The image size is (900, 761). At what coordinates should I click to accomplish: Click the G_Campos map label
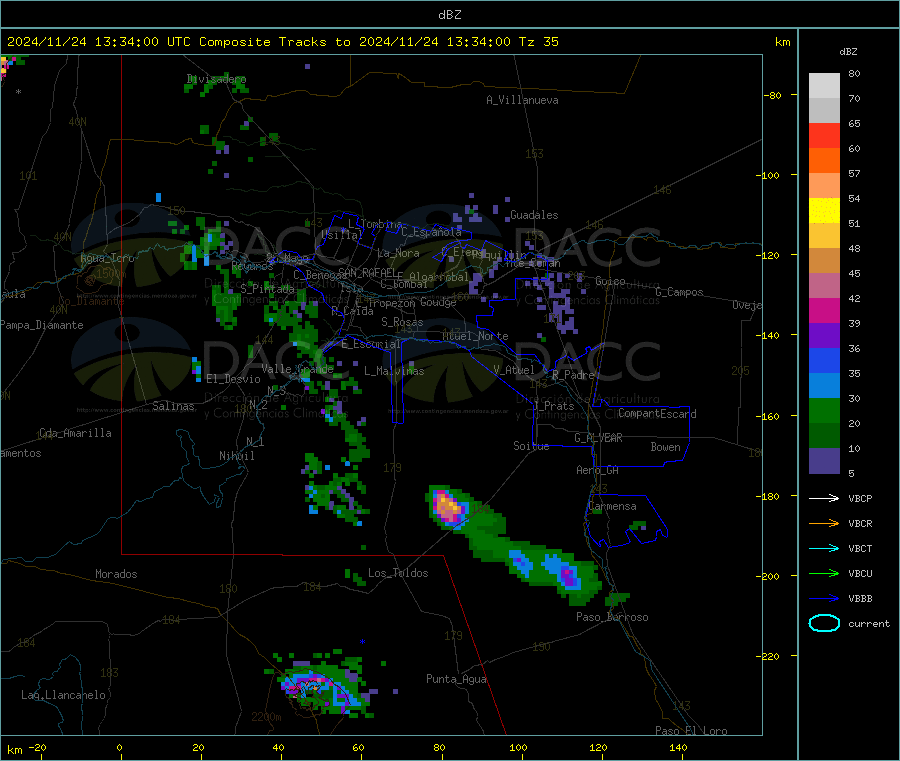pos(679,292)
